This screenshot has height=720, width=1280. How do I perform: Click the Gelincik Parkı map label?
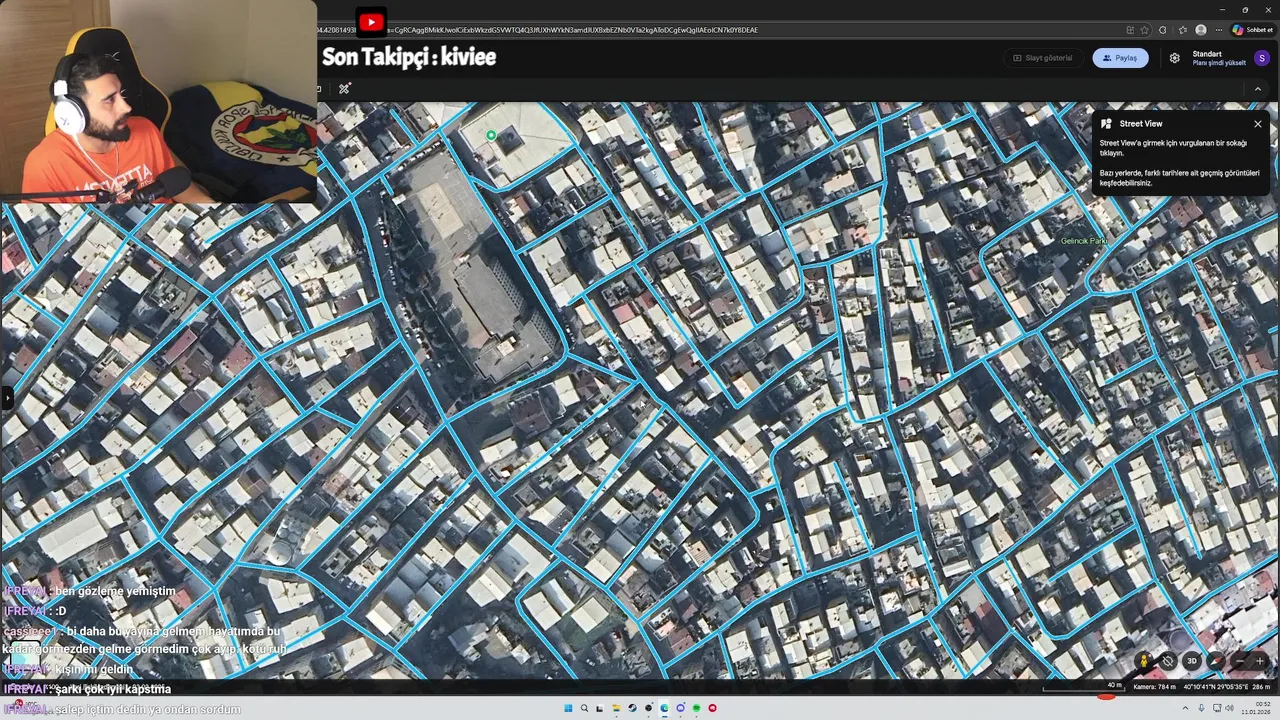pyautogui.click(x=1084, y=241)
